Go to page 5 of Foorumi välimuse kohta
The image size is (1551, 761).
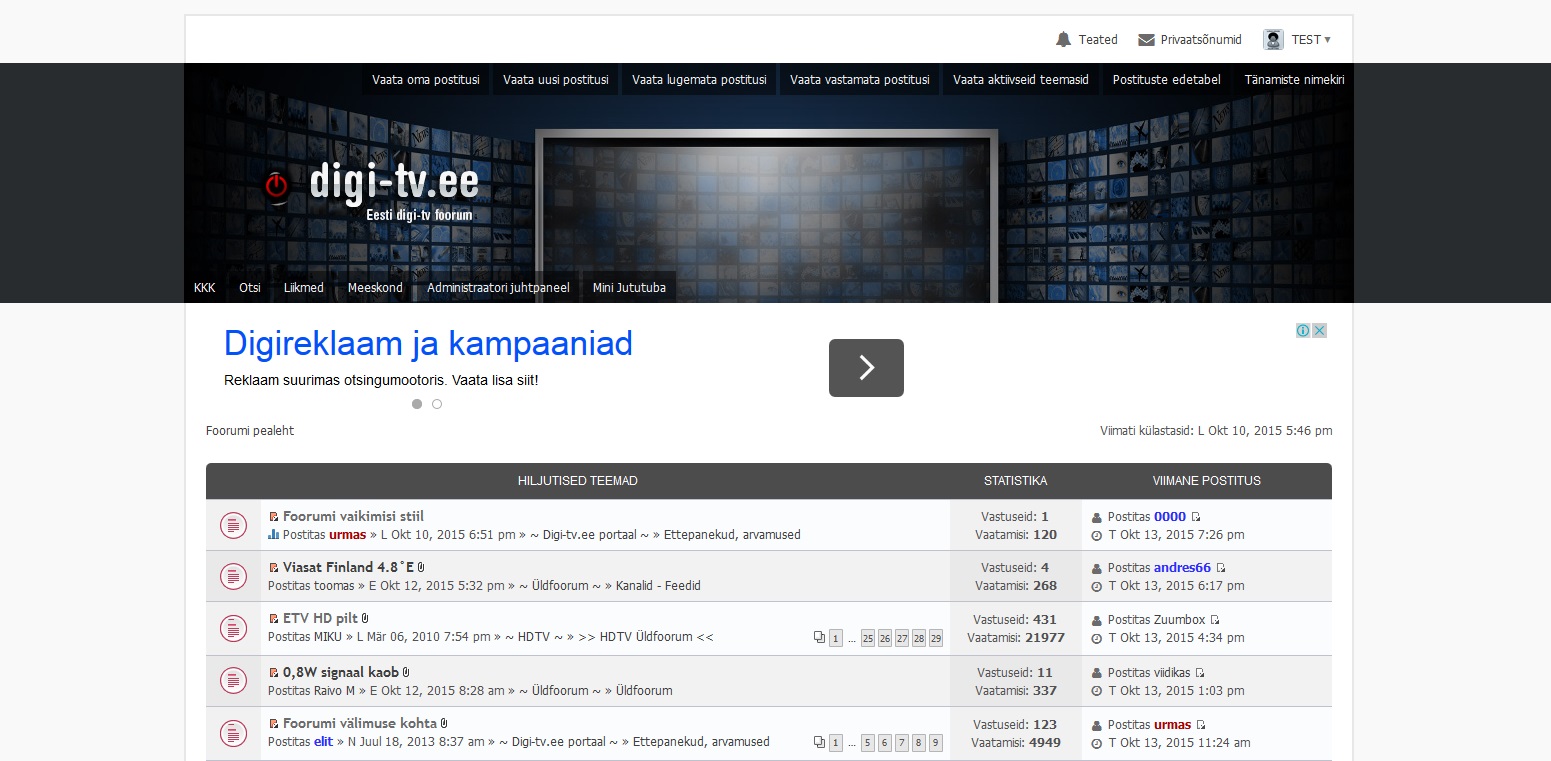coord(867,742)
